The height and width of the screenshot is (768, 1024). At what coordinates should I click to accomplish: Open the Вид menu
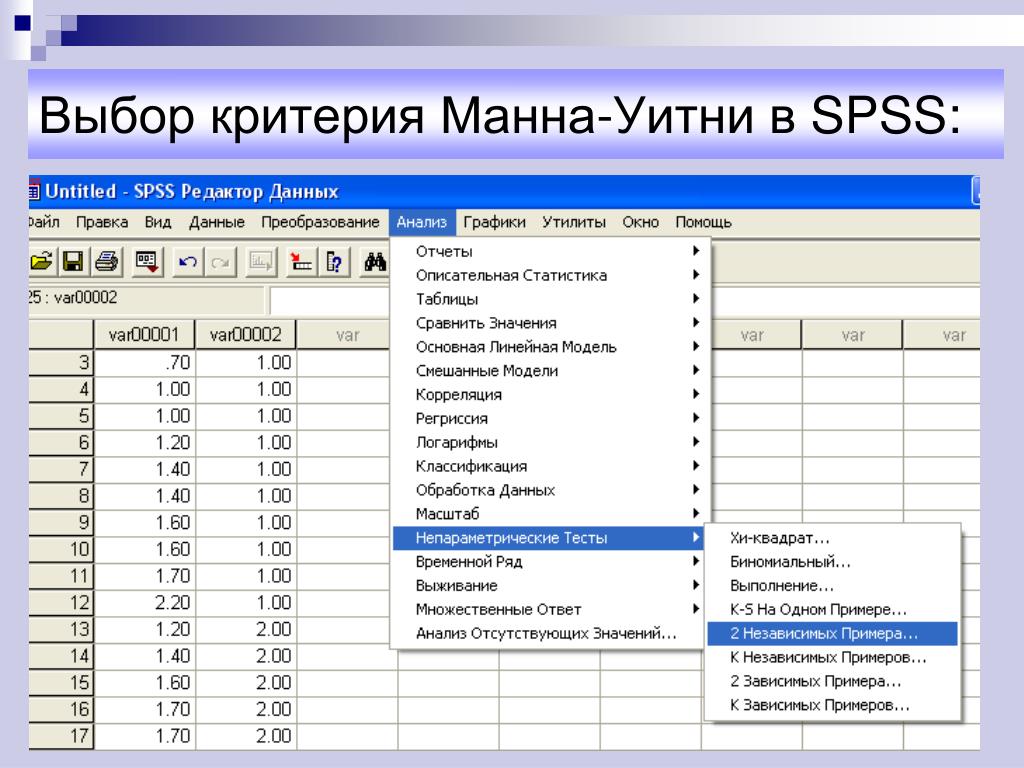click(158, 222)
